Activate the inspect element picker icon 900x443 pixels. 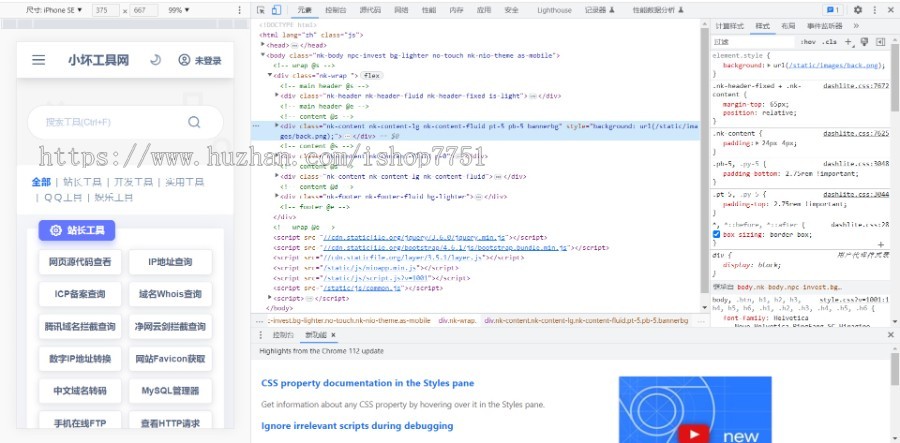point(261,10)
